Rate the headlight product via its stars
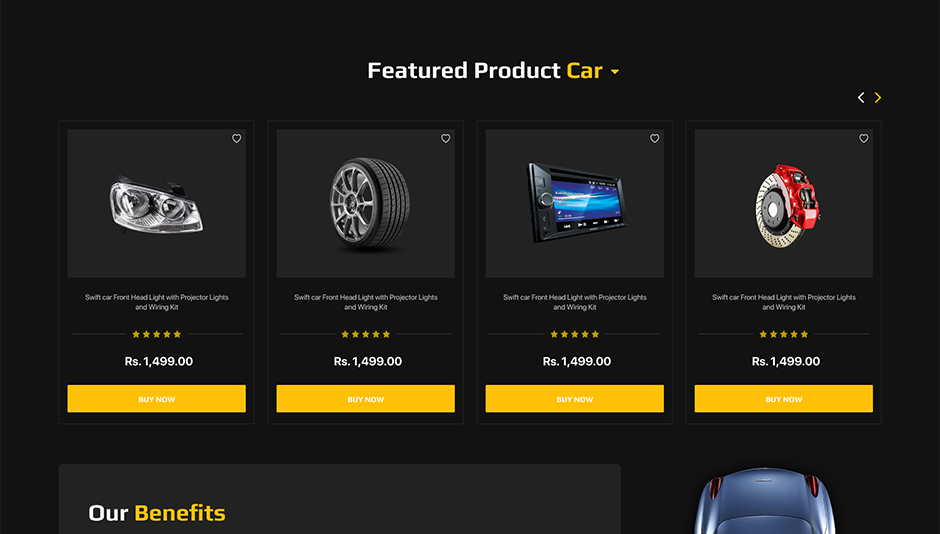 (x=156, y=334)
